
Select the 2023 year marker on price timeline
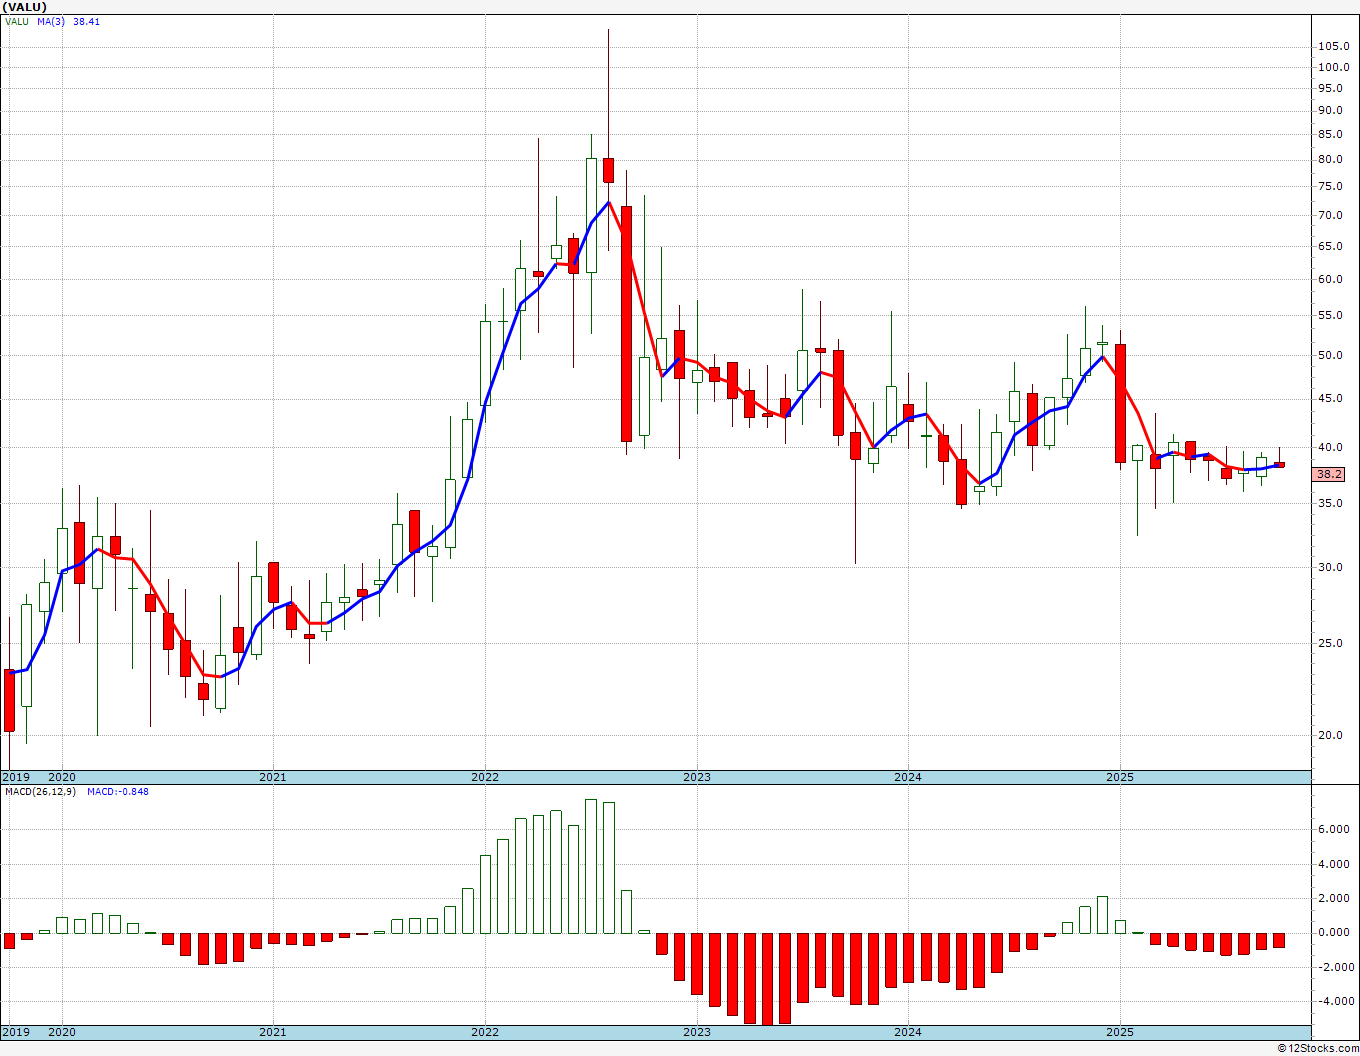click(x=697, y=777)
